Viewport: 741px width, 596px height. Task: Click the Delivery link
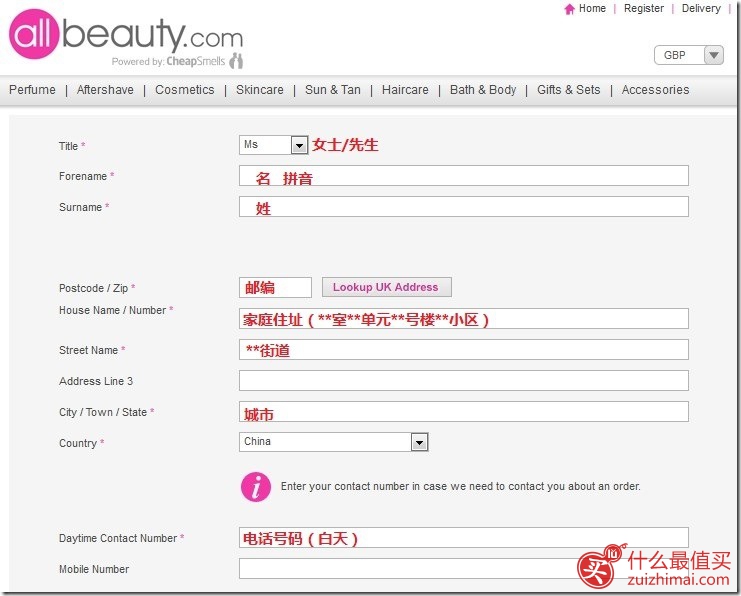(x=701, y=9)
